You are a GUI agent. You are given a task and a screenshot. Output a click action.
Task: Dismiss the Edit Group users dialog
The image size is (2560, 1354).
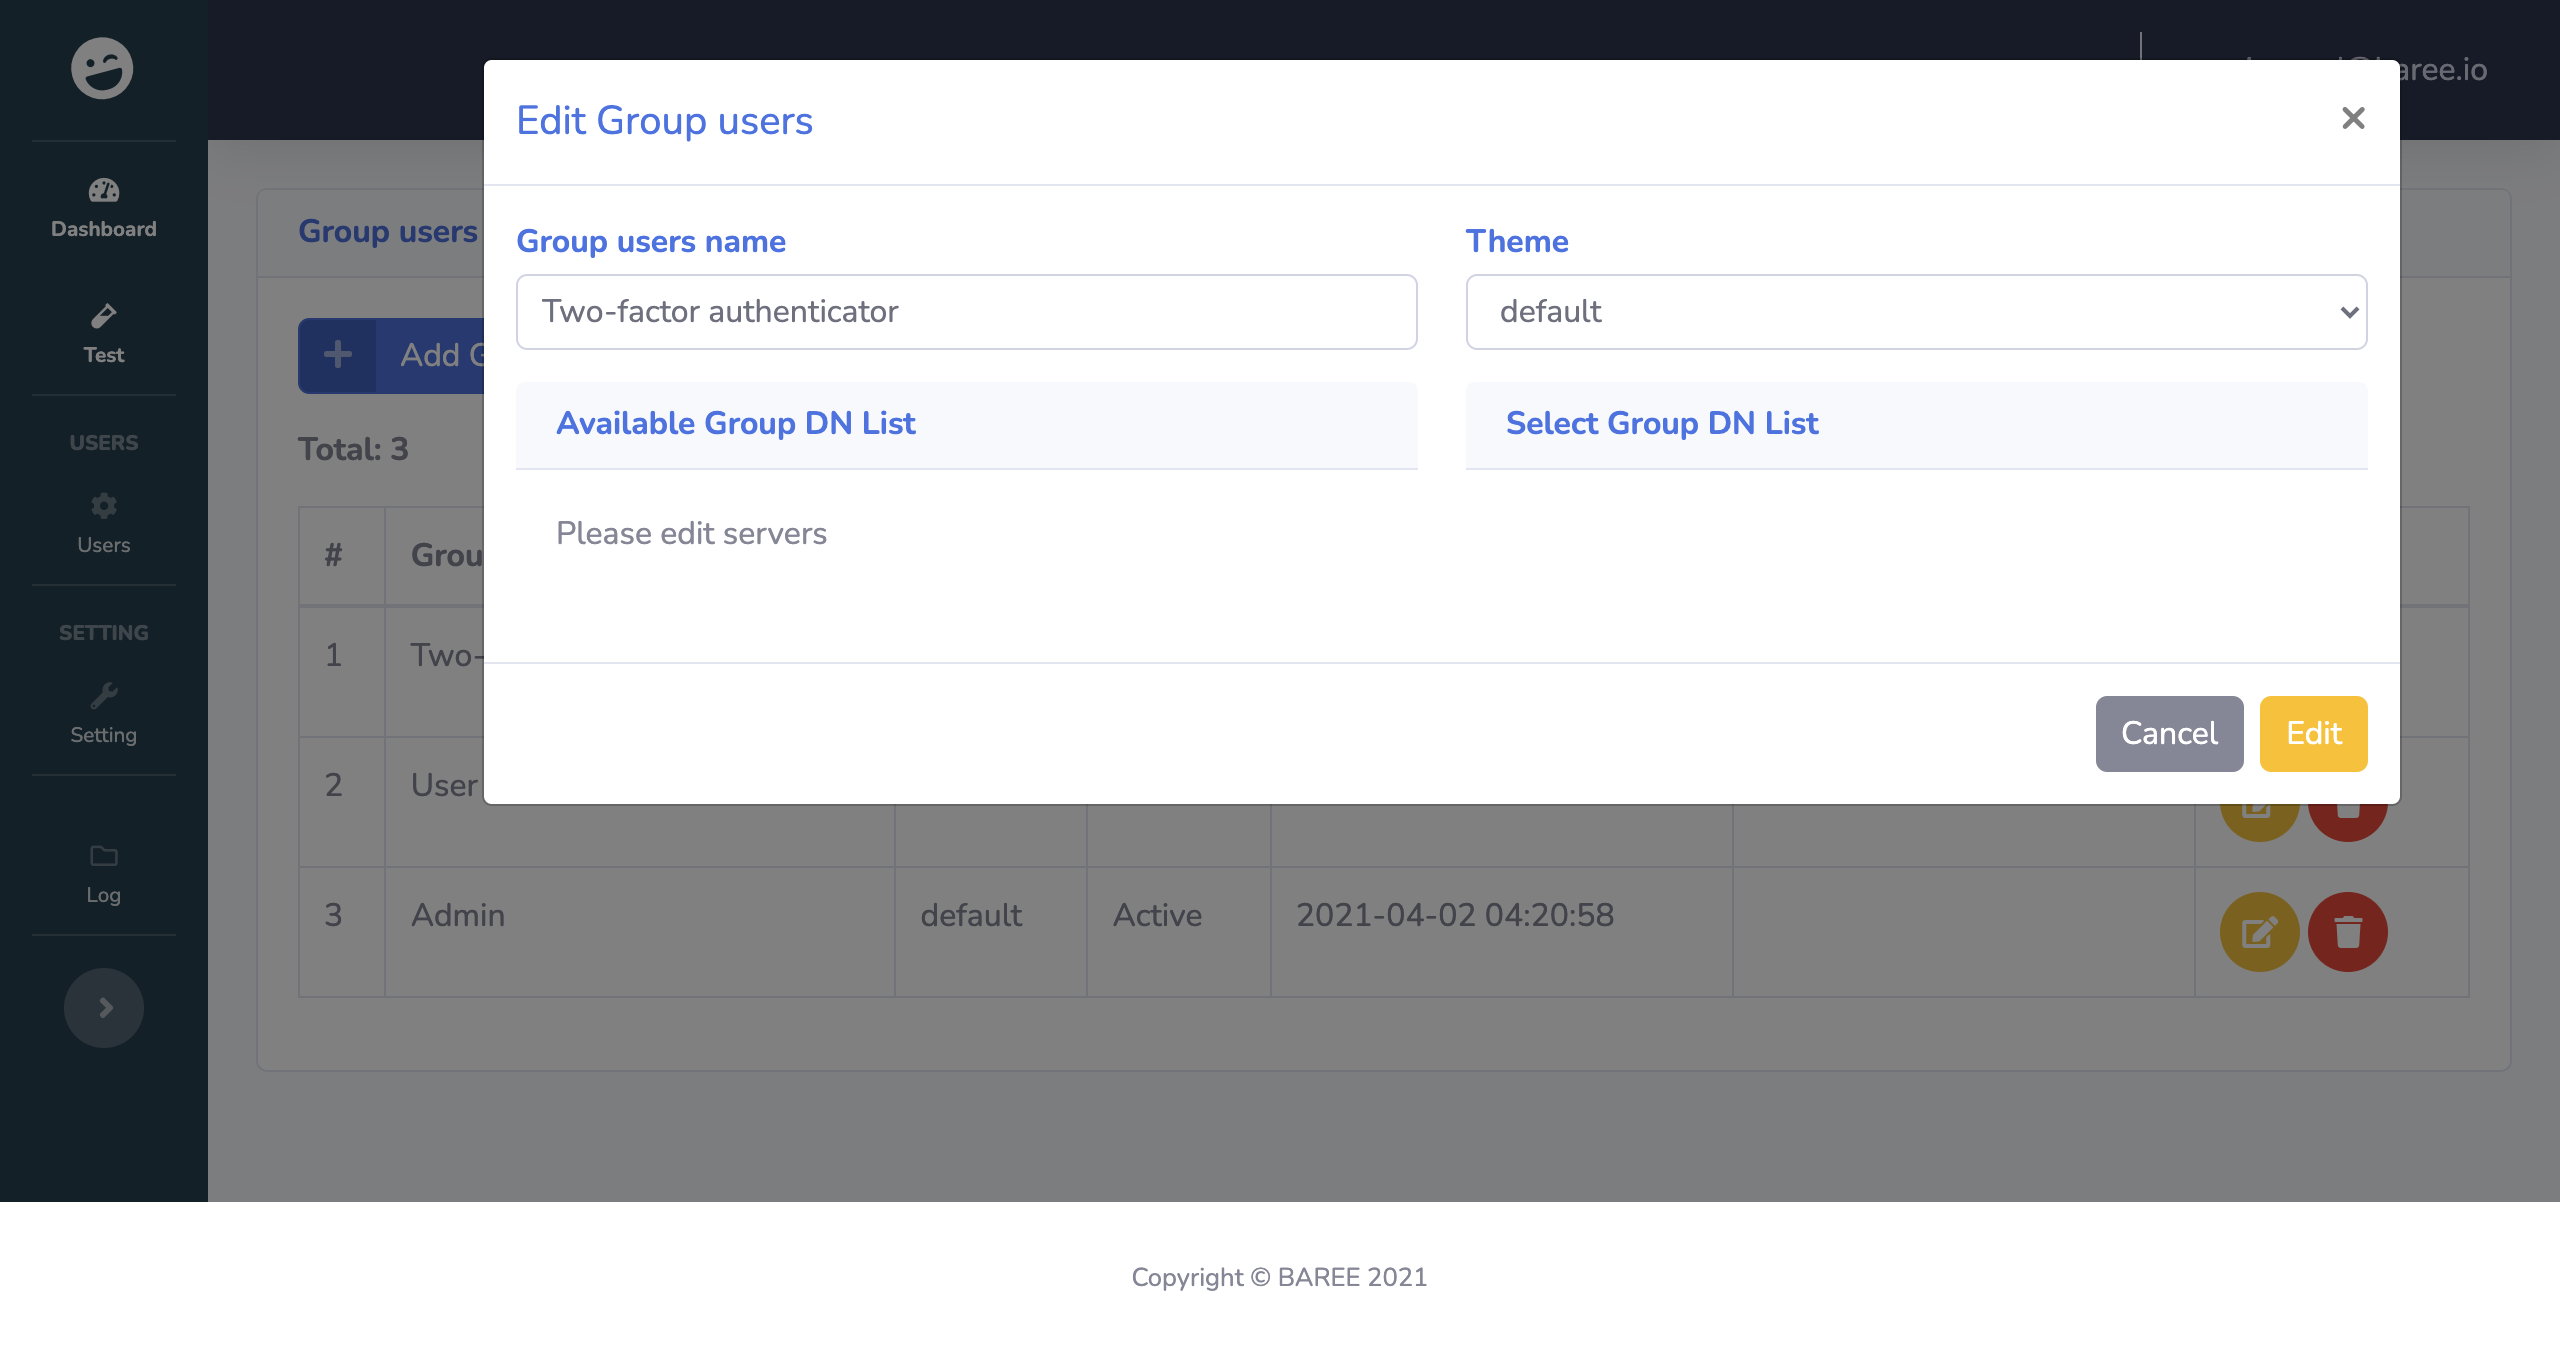2355,118
